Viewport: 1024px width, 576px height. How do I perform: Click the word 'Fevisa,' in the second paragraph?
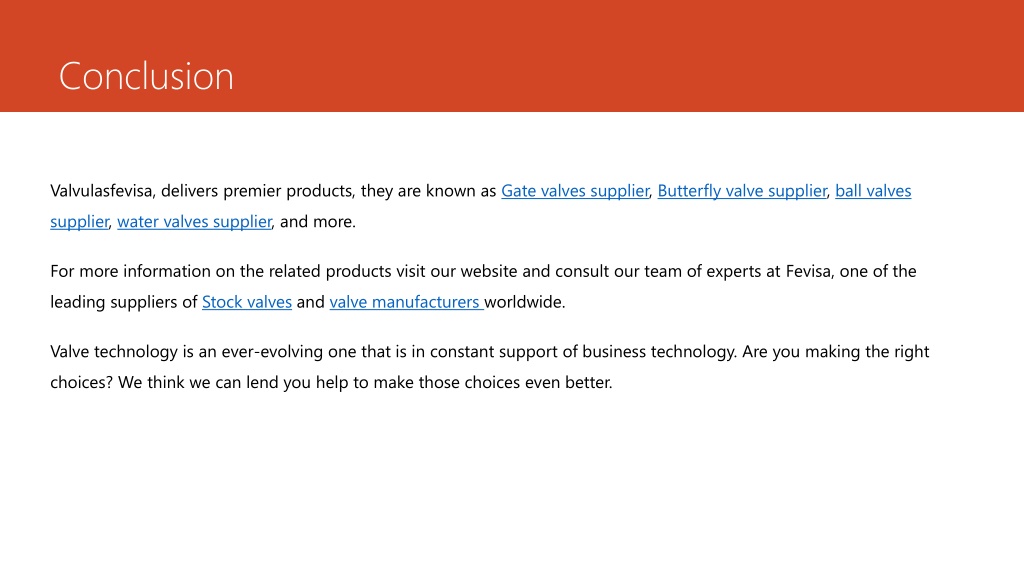(810, 271)
